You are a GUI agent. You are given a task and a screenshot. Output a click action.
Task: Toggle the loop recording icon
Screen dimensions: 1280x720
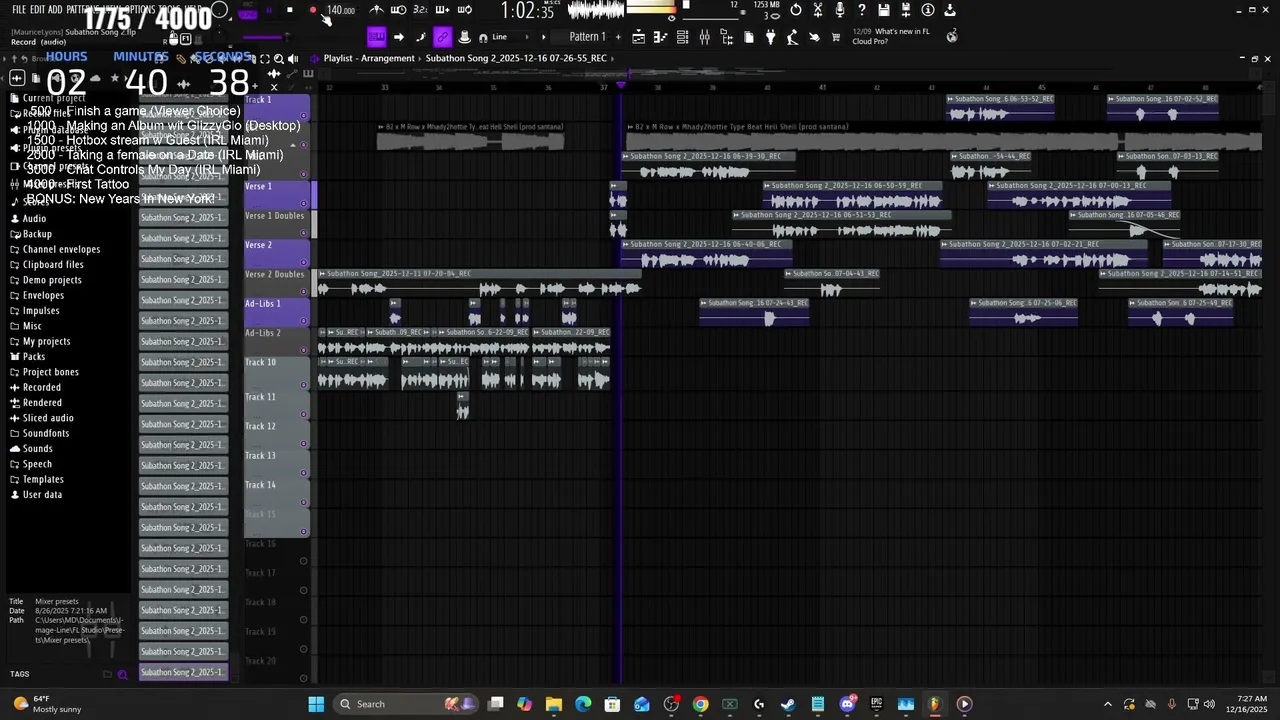click(465, 10)
